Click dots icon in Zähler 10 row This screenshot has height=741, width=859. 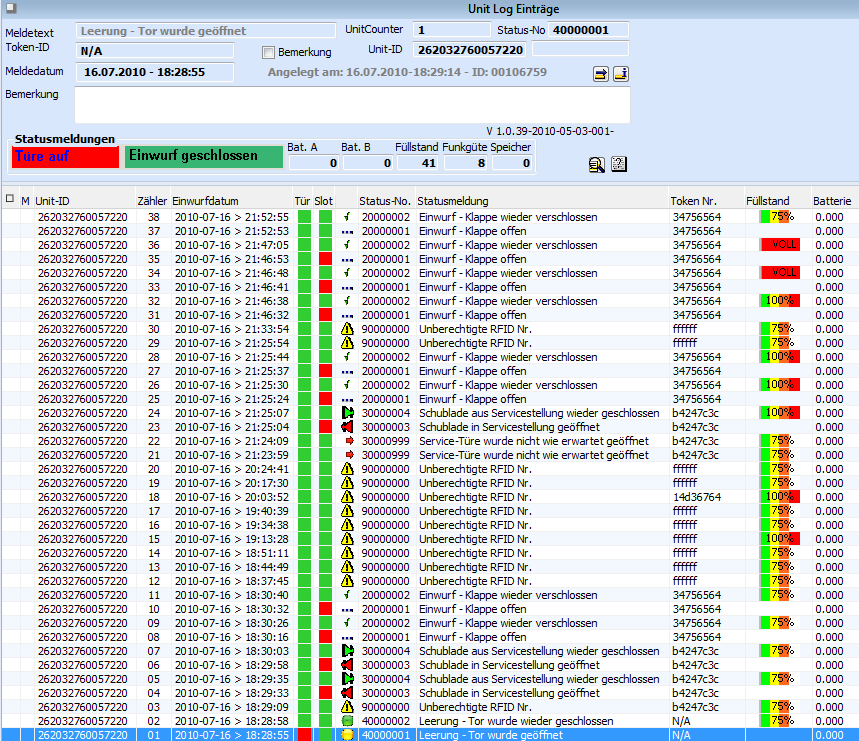pos(347,610)
